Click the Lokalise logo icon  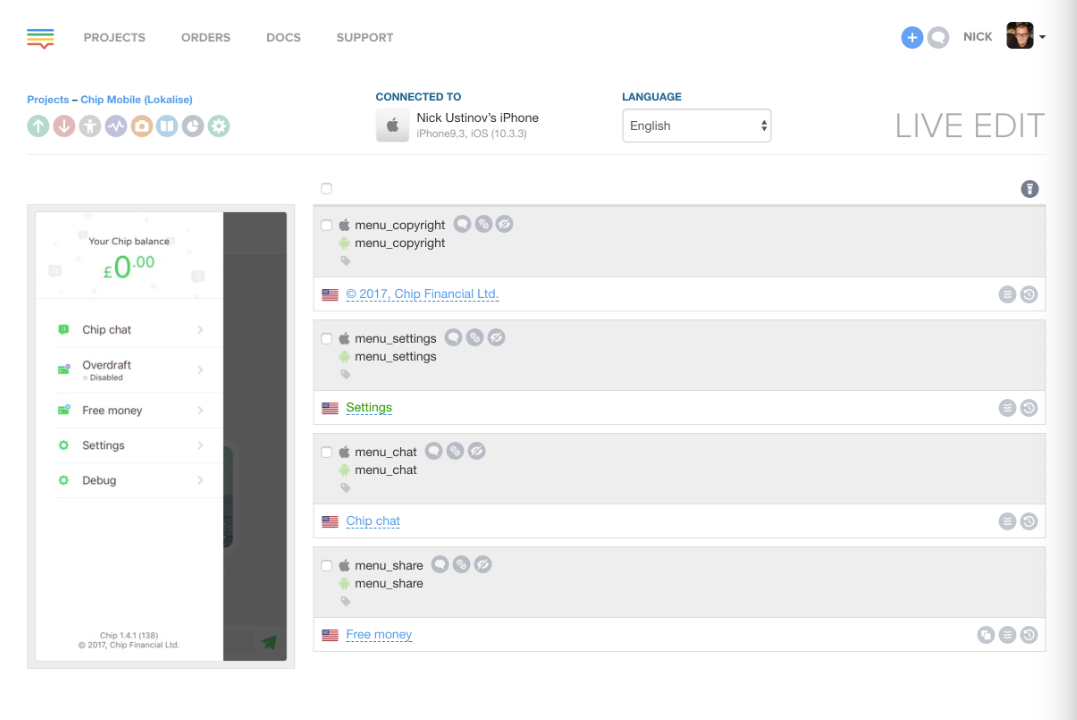click(41, 38)
